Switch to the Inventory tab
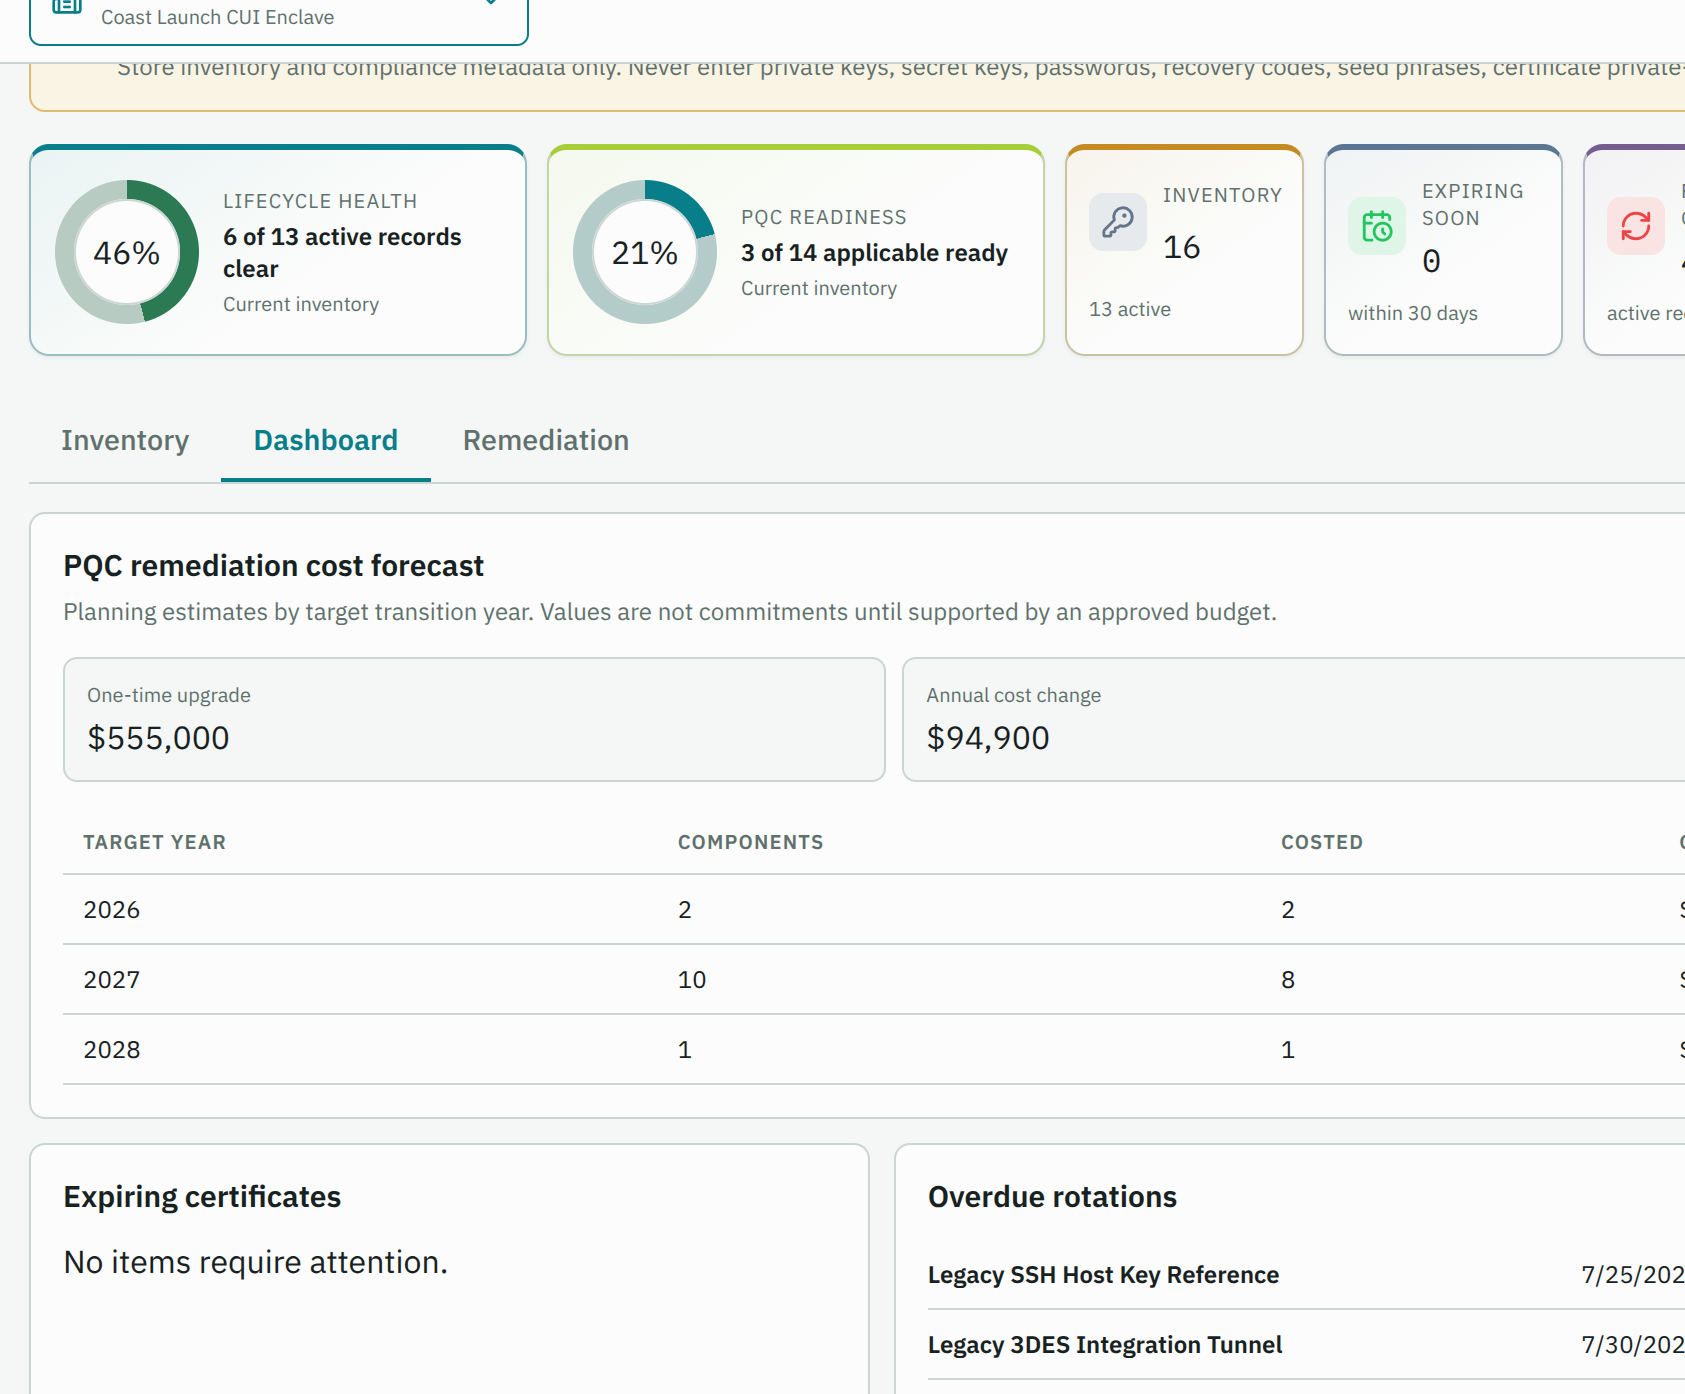The height and width of the screenshot is (1394, 1685). (x=125, y=440)
